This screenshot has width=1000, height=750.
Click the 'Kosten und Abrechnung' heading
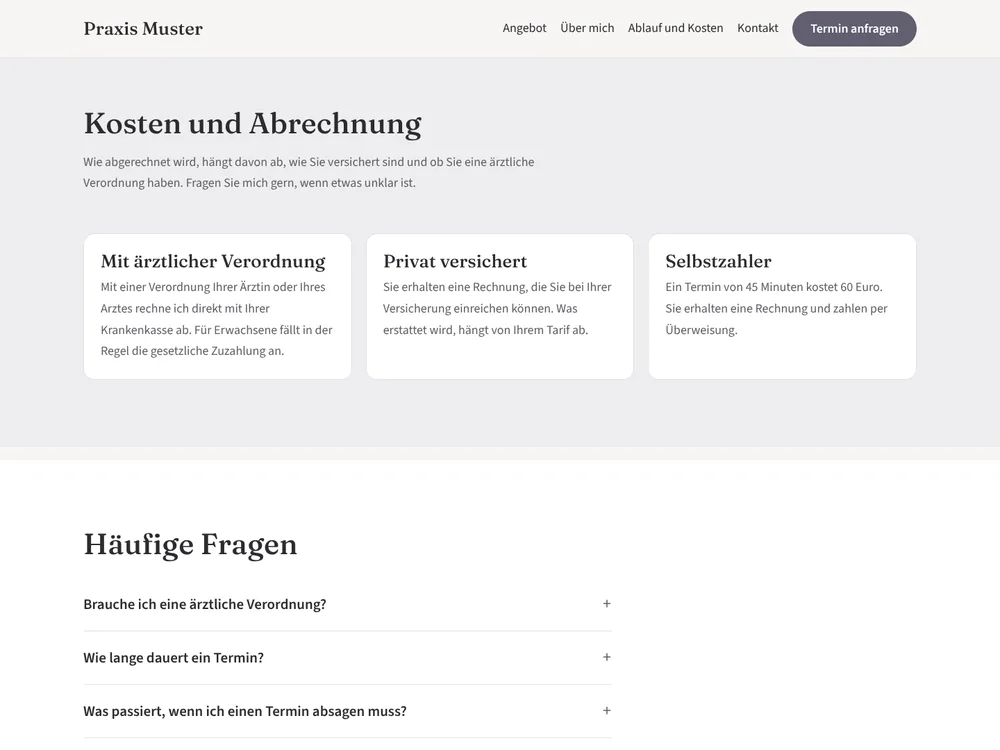[253, 124]
